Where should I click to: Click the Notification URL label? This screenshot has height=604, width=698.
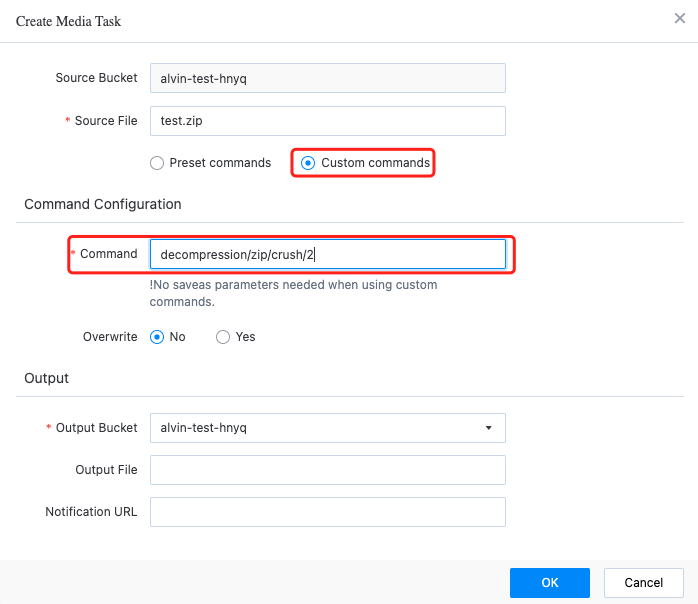[91, 512]
